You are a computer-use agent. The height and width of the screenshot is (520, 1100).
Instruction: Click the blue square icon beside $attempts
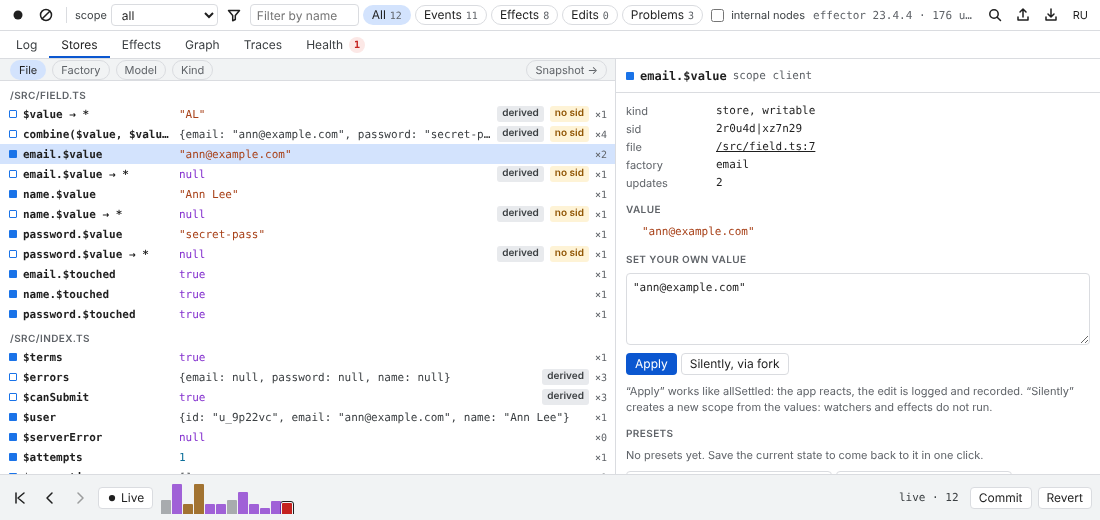(x=13, y=457)
